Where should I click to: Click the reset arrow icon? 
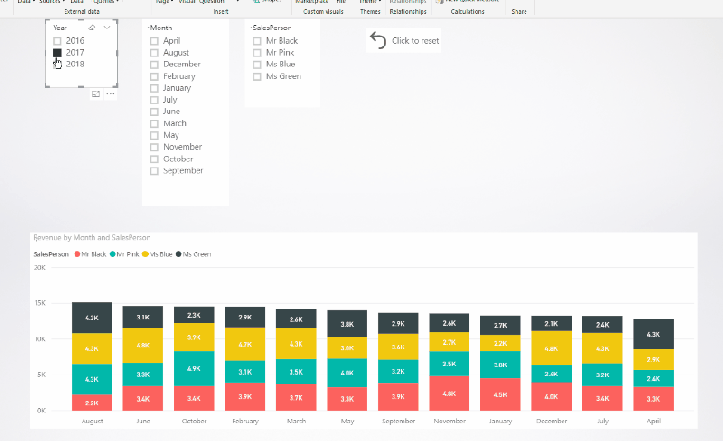377,40
